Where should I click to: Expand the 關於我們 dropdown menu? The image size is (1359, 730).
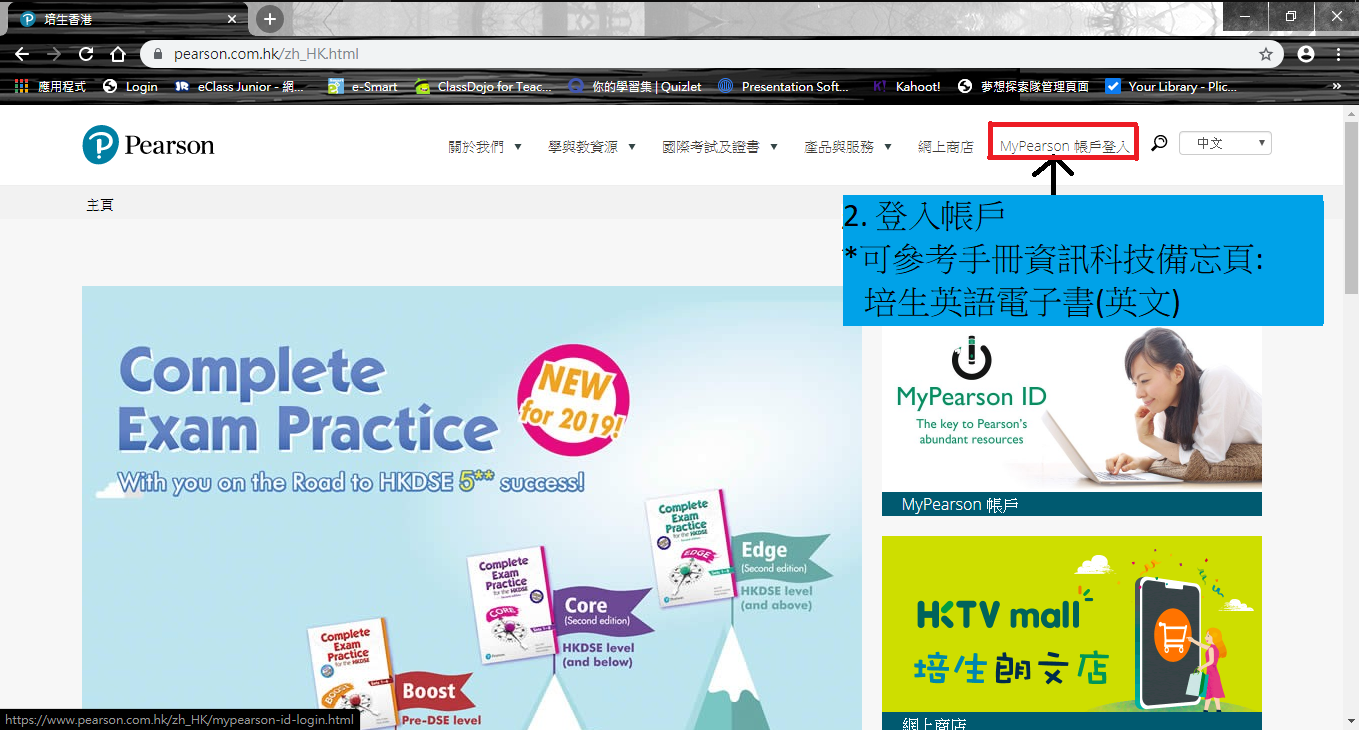(x=485, y=147)
